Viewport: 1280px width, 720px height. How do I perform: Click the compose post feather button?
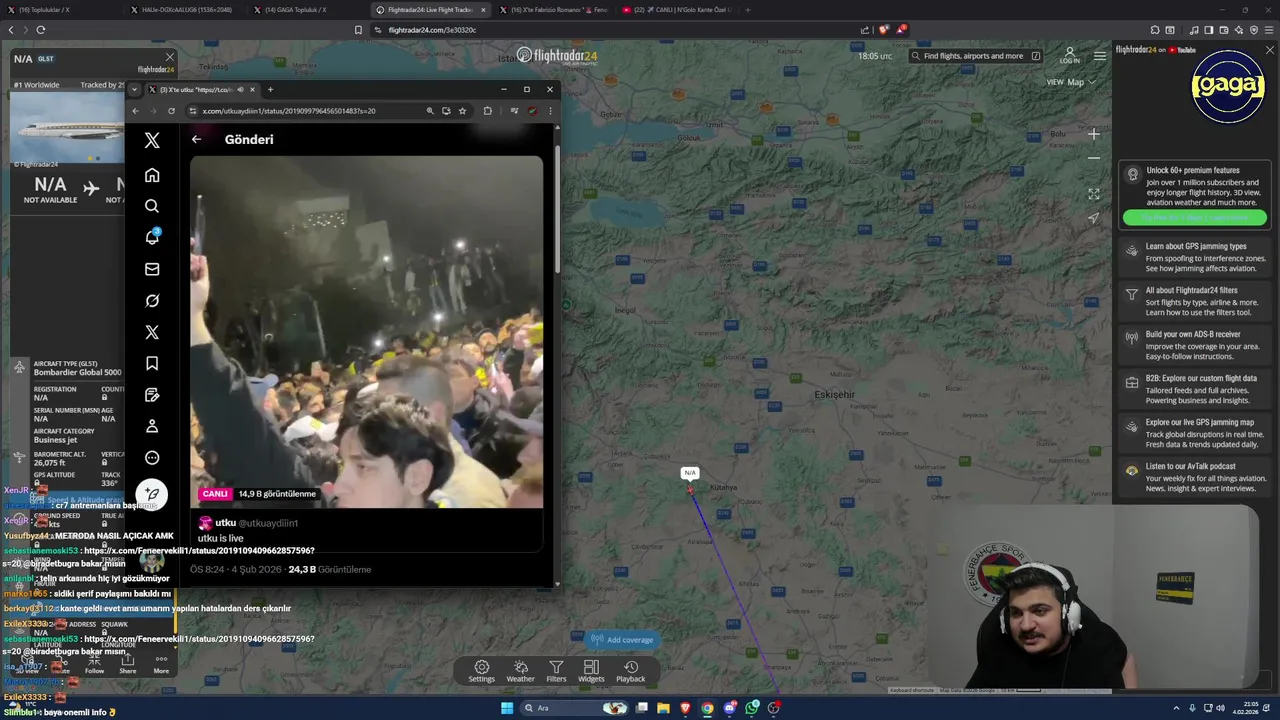(x=152, y=494)
